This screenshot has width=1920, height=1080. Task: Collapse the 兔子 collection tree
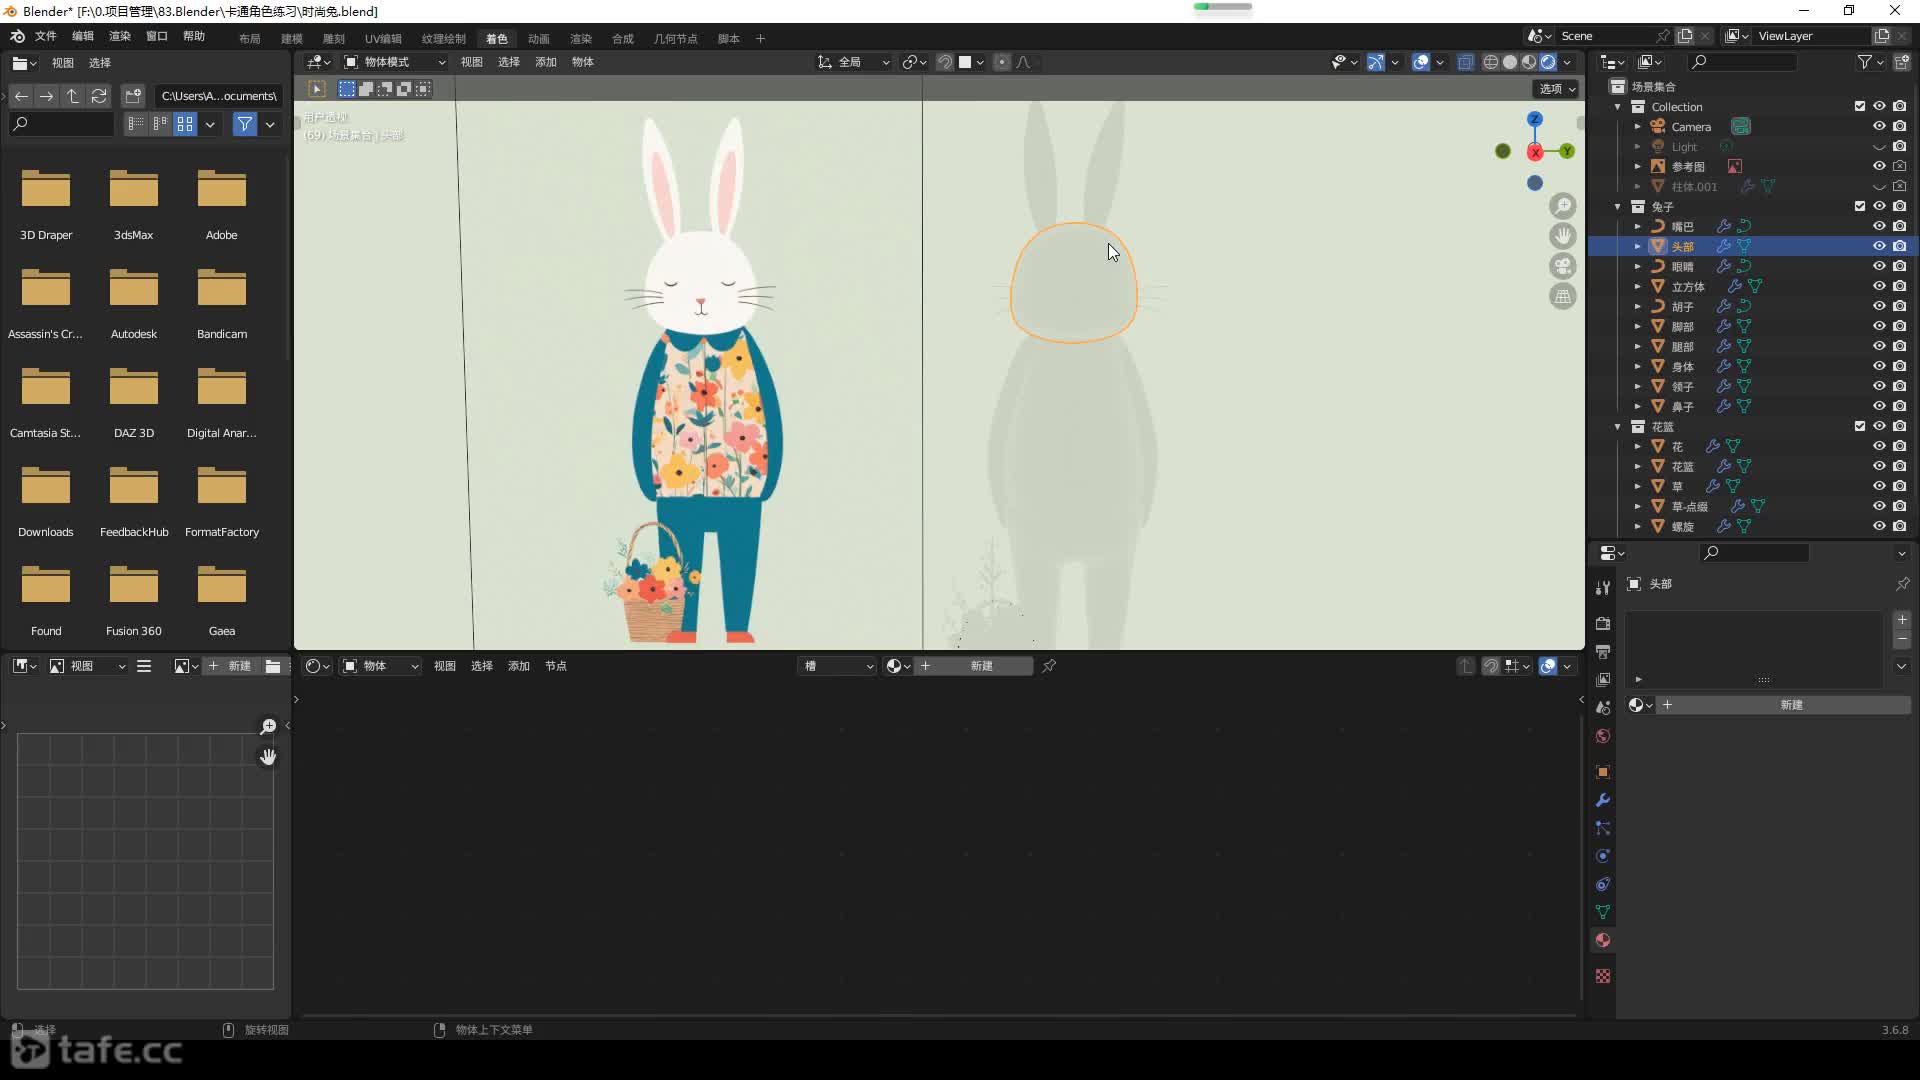[1618, 206]
